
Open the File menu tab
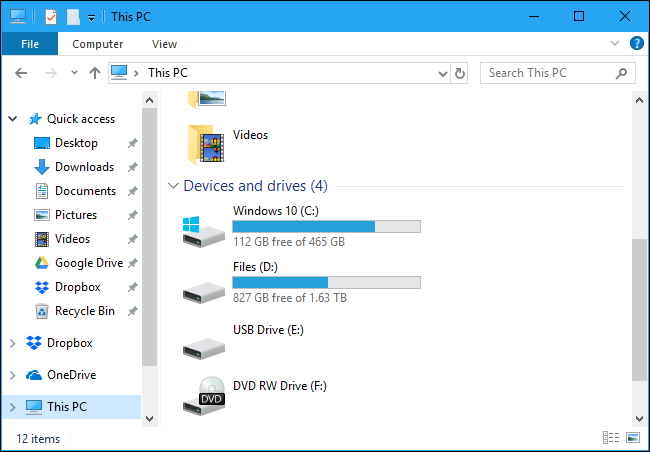[29, 44]
